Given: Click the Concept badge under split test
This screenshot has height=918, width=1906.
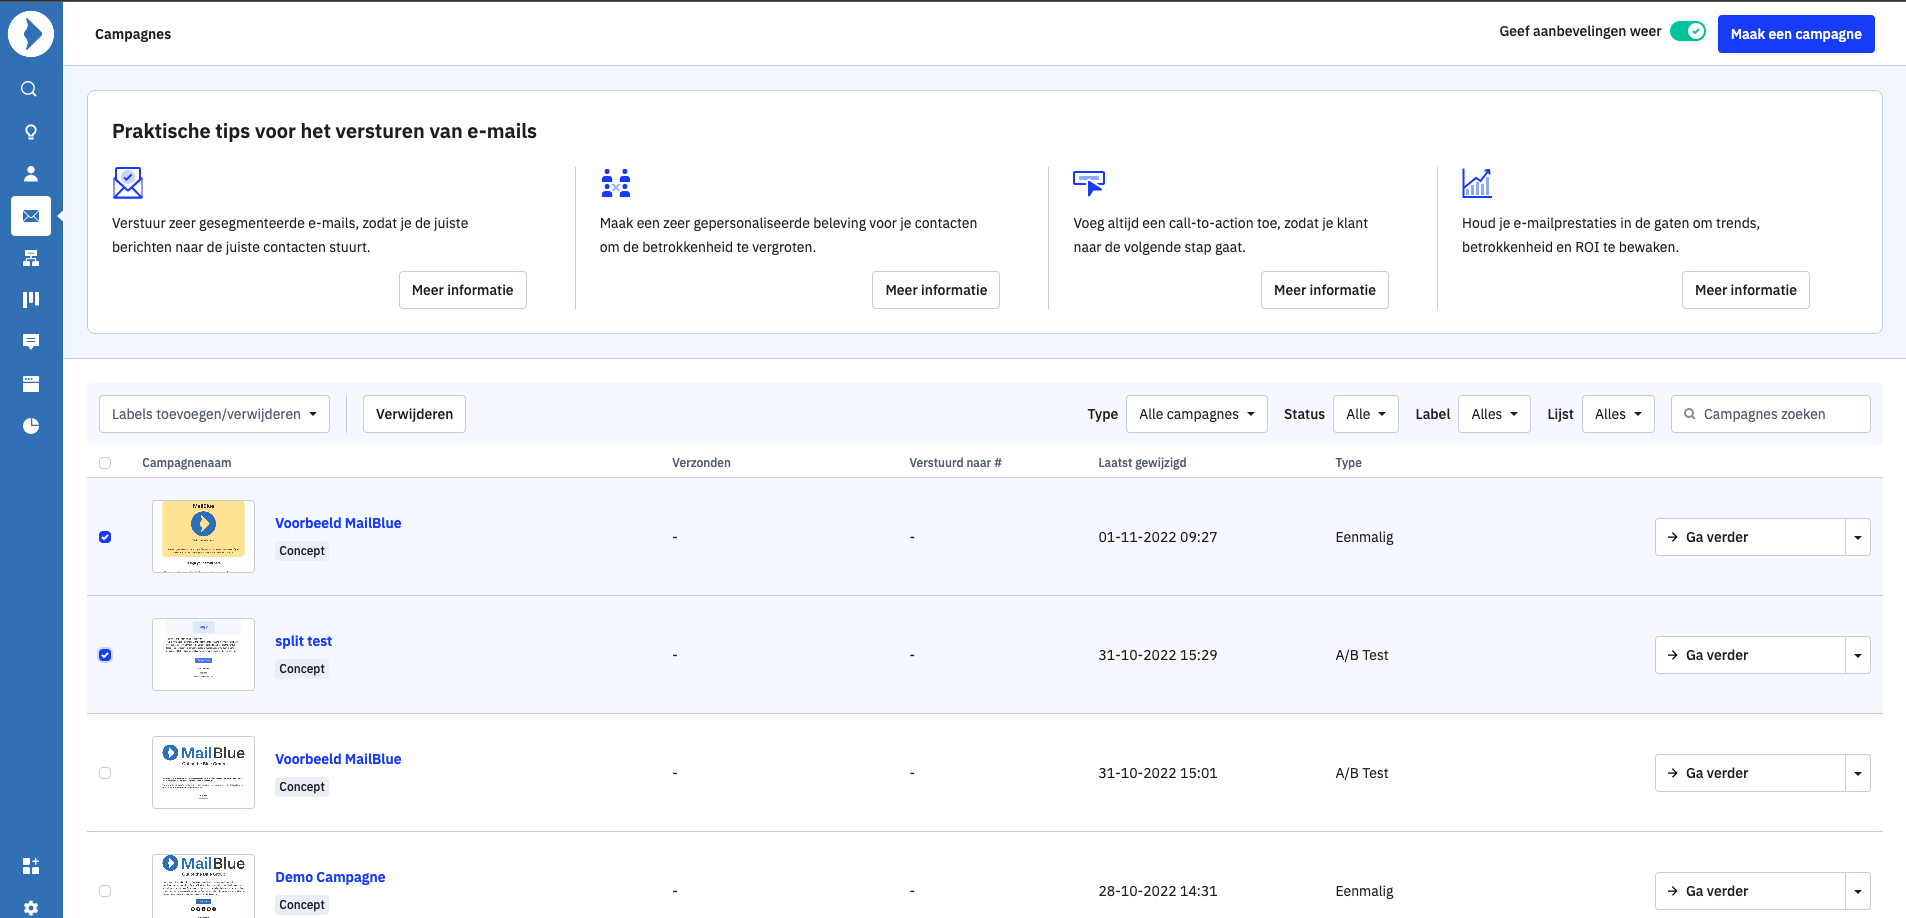Looking at the screenshot, I should (302, 669).
